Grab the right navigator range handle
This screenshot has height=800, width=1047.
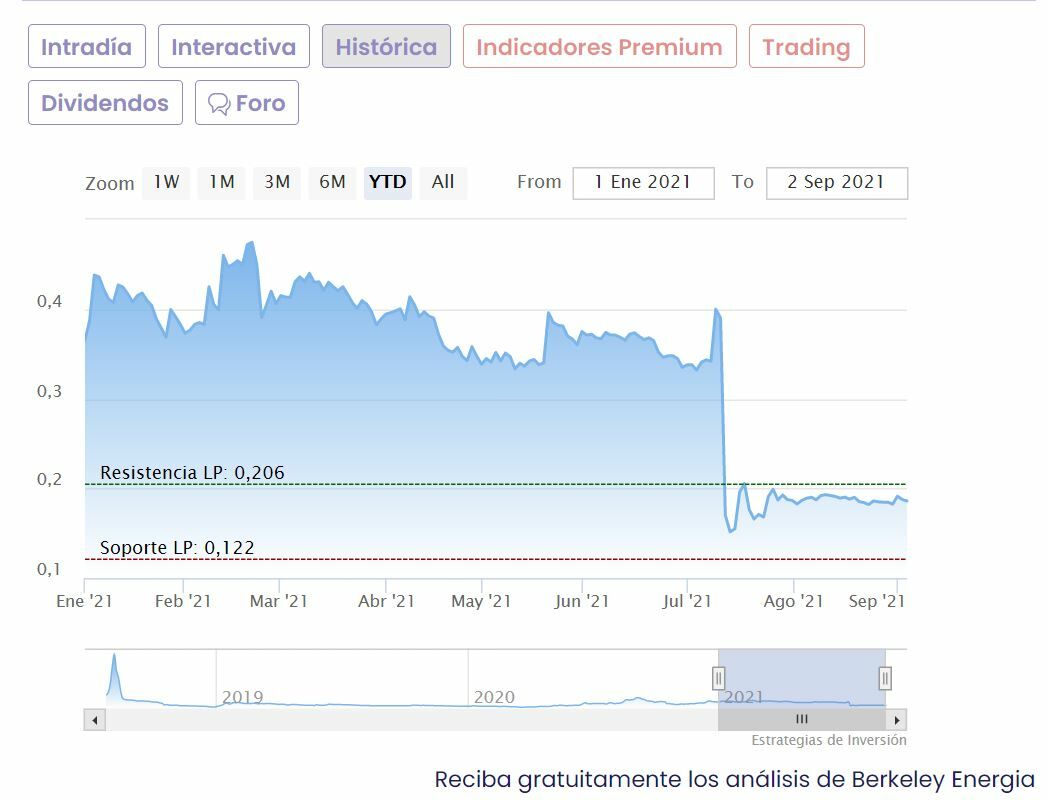(x=885, y=678)
